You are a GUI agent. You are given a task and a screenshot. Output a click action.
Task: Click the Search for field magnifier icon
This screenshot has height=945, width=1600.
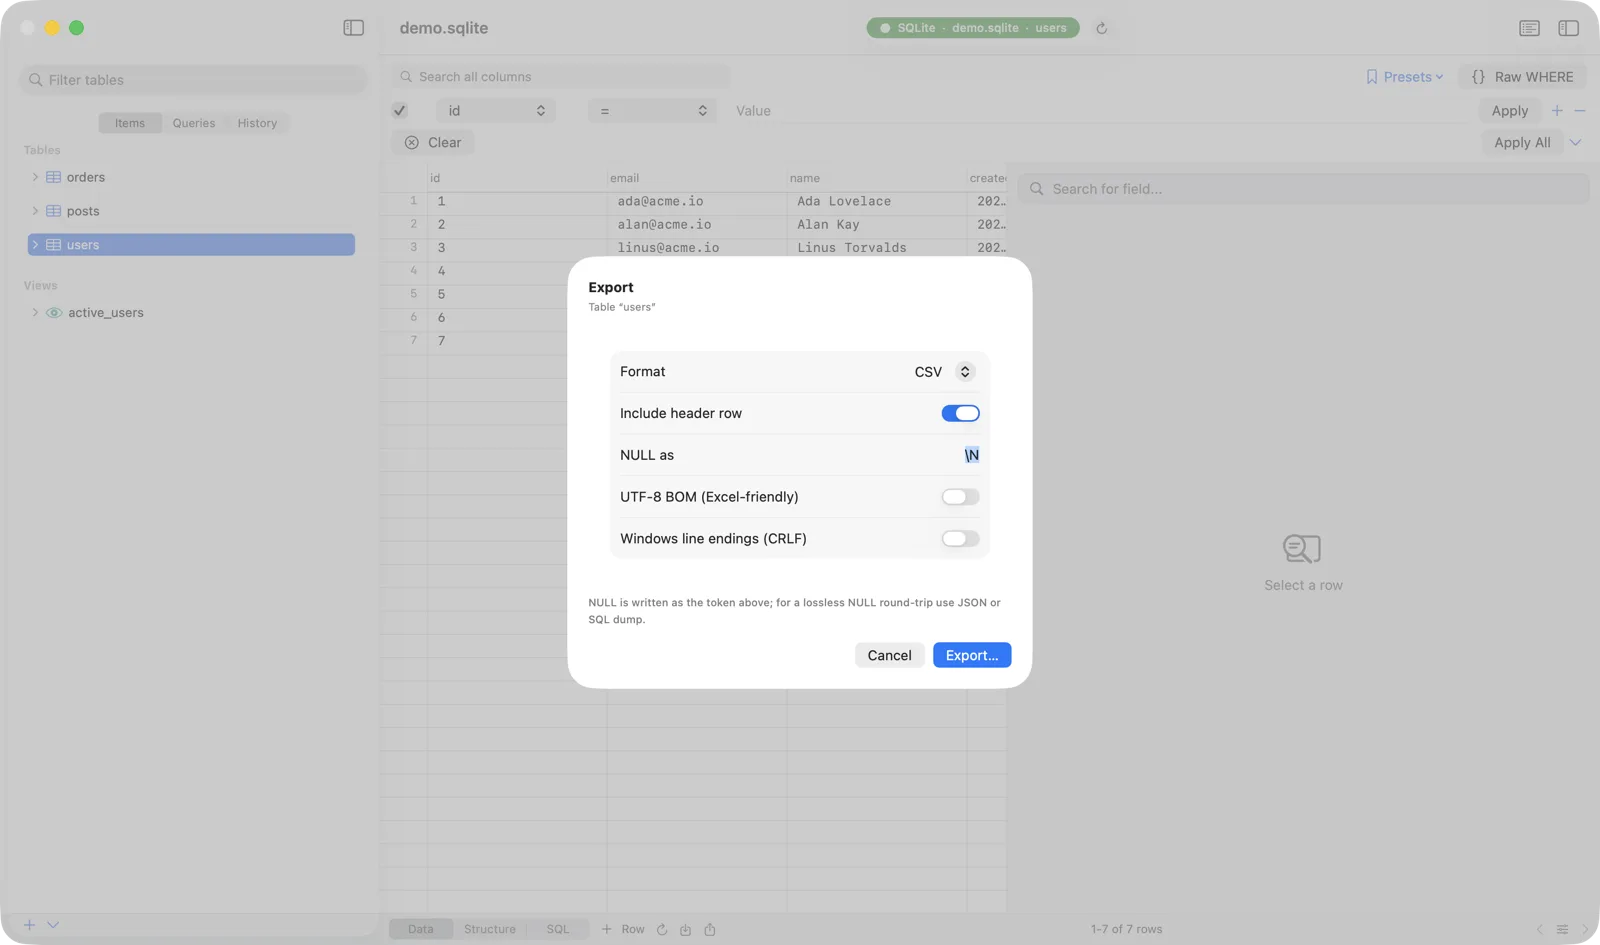(x=1037, y=189)
